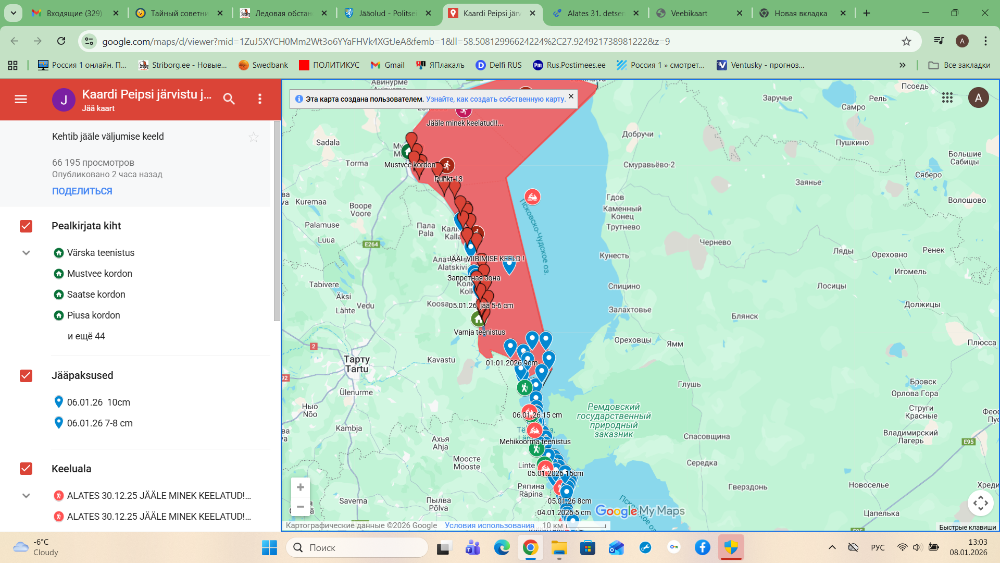This screenshot has width=1000, height=563.
Task: Bookmark this page with the address bar star
Action: (x=906, y=42)
